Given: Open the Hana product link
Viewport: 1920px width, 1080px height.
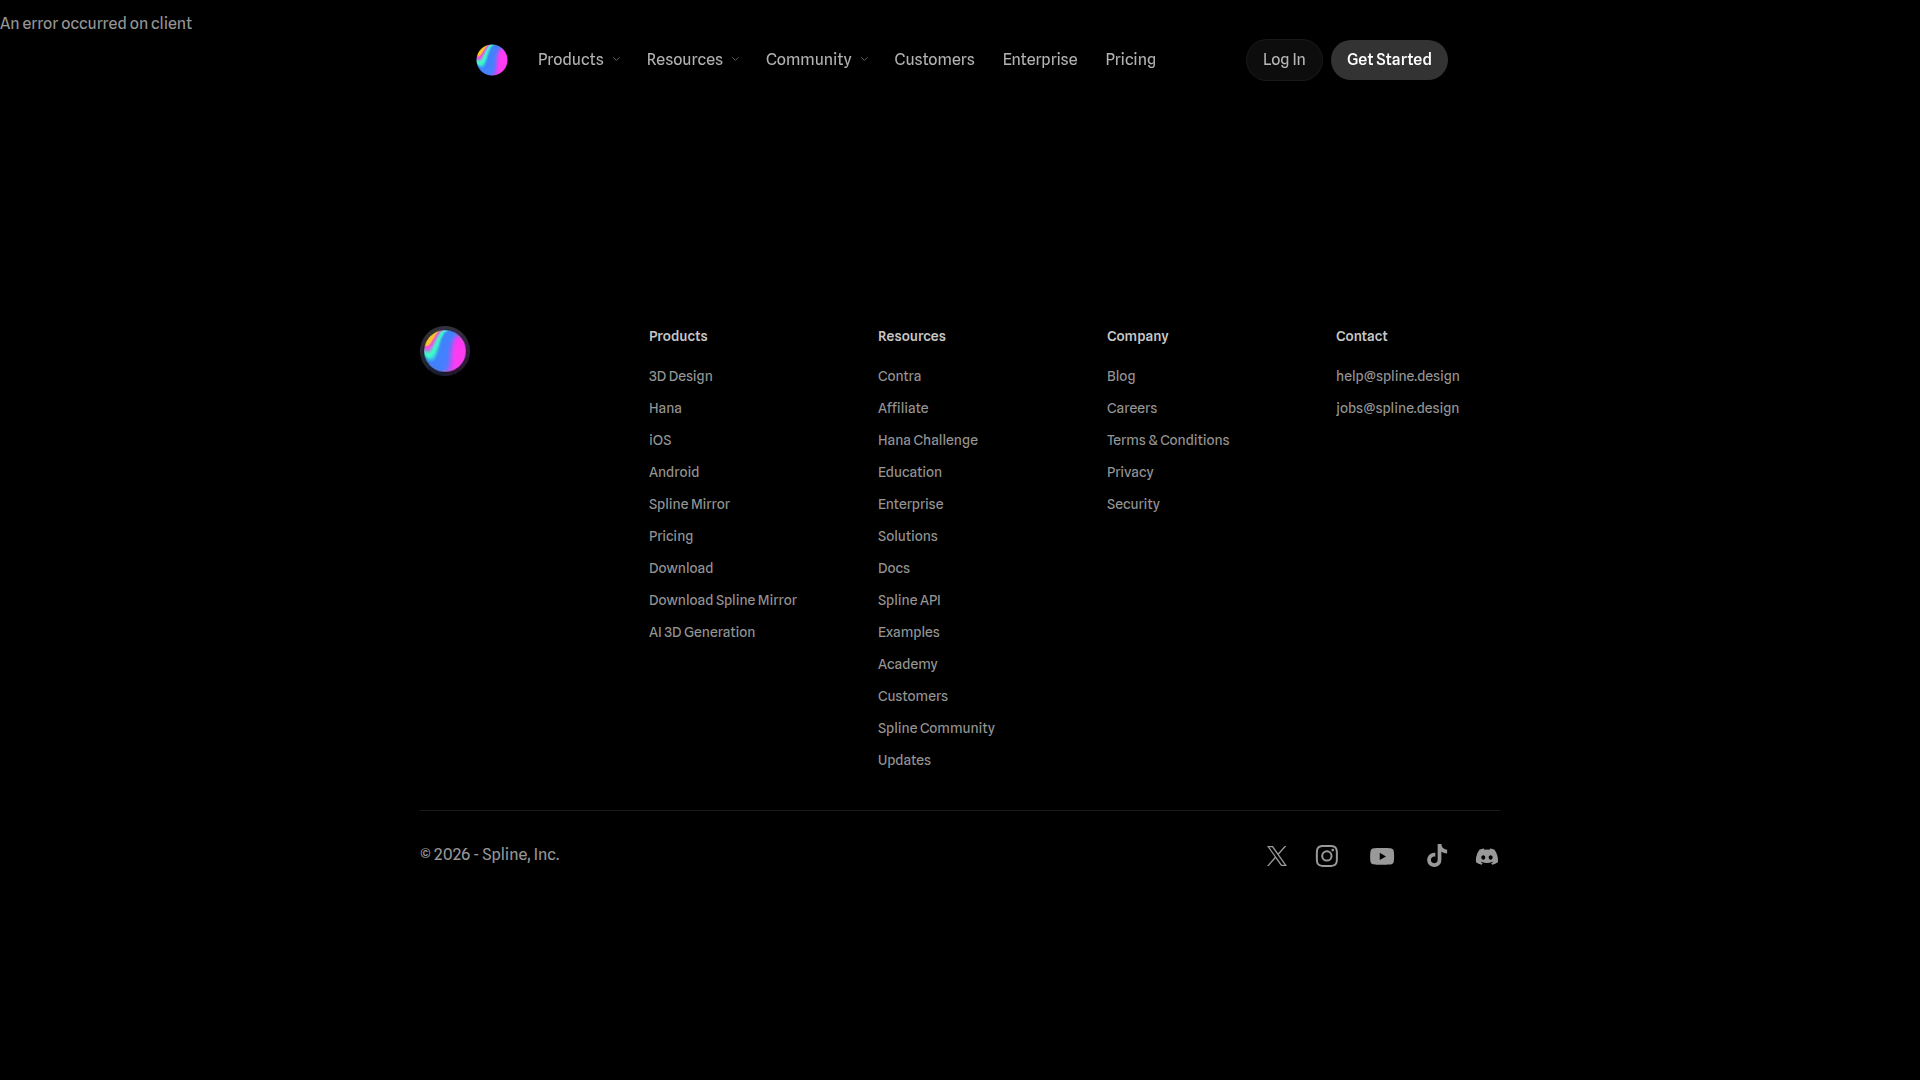Looking at the screenshot, I should (665, 408).
